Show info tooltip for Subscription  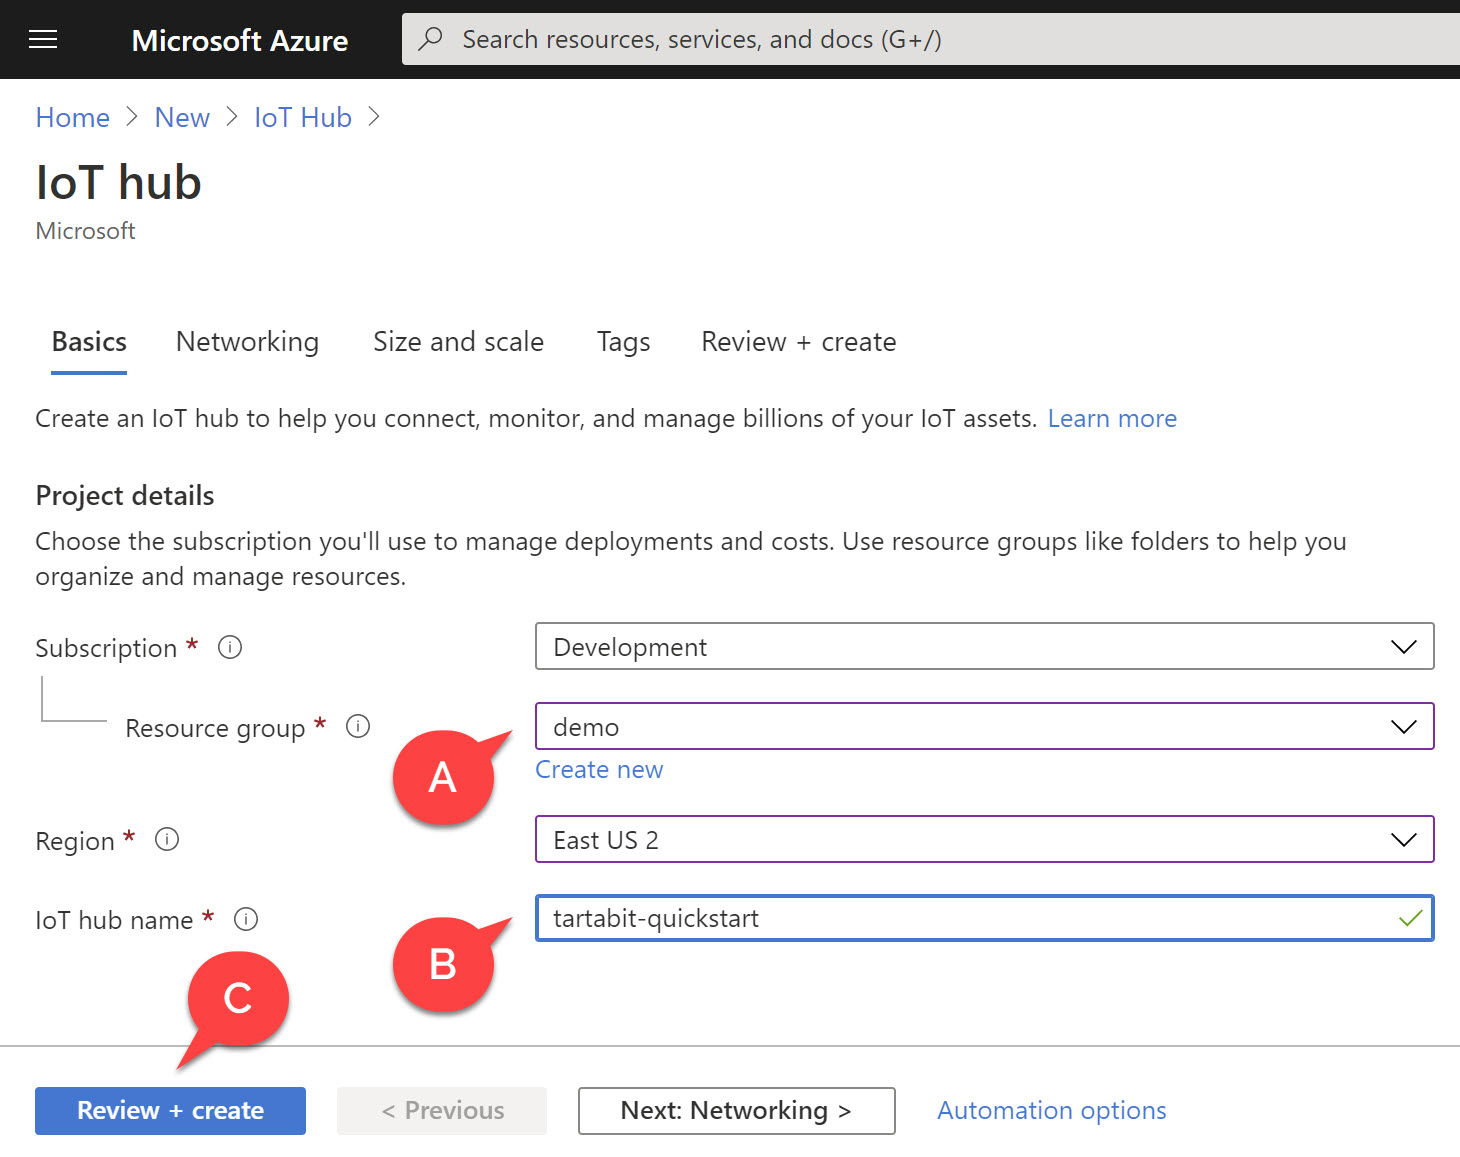click(x=230, y=647)
